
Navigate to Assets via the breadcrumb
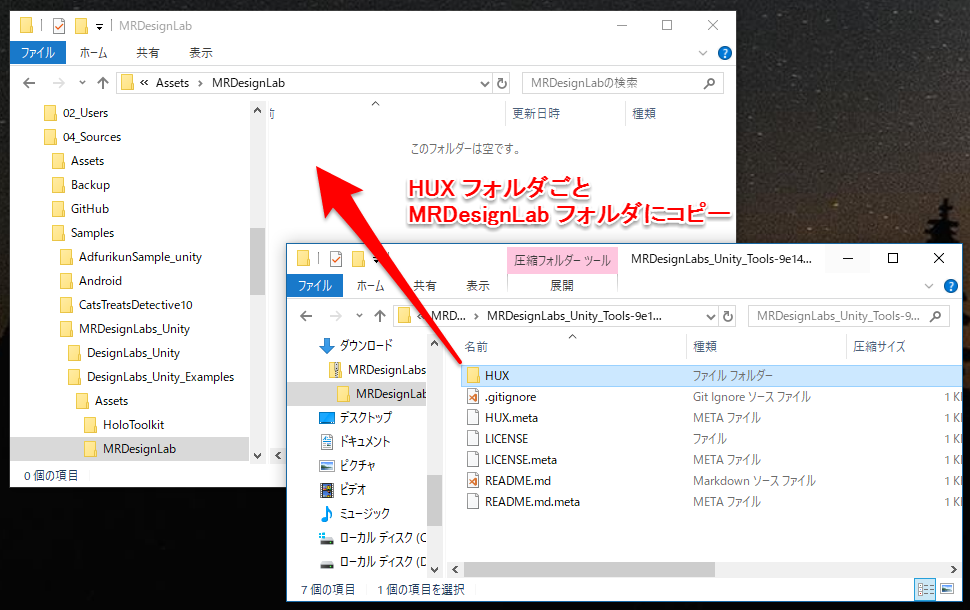coord(172,83)
